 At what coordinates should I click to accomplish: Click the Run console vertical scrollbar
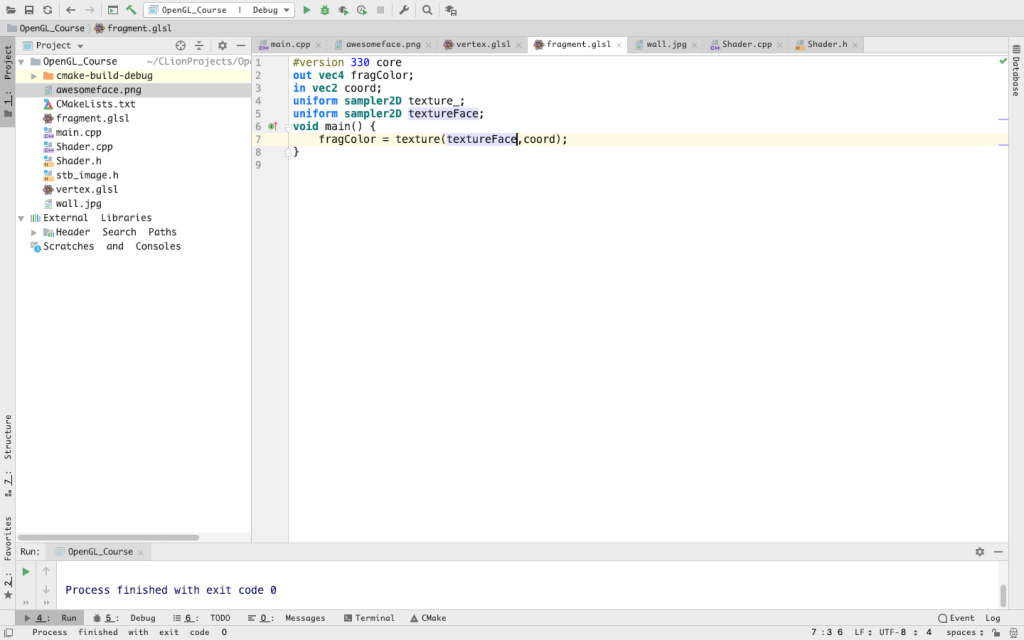(1003, 595)
